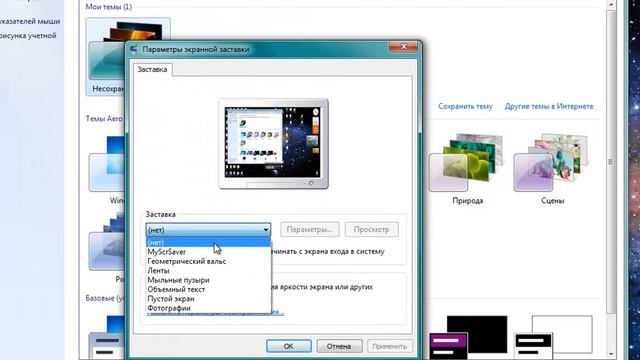The width and height of the screenshot is (640, 360).
Task: Click the screensaver dialog title bar icon
Action: tap(133, 49)
